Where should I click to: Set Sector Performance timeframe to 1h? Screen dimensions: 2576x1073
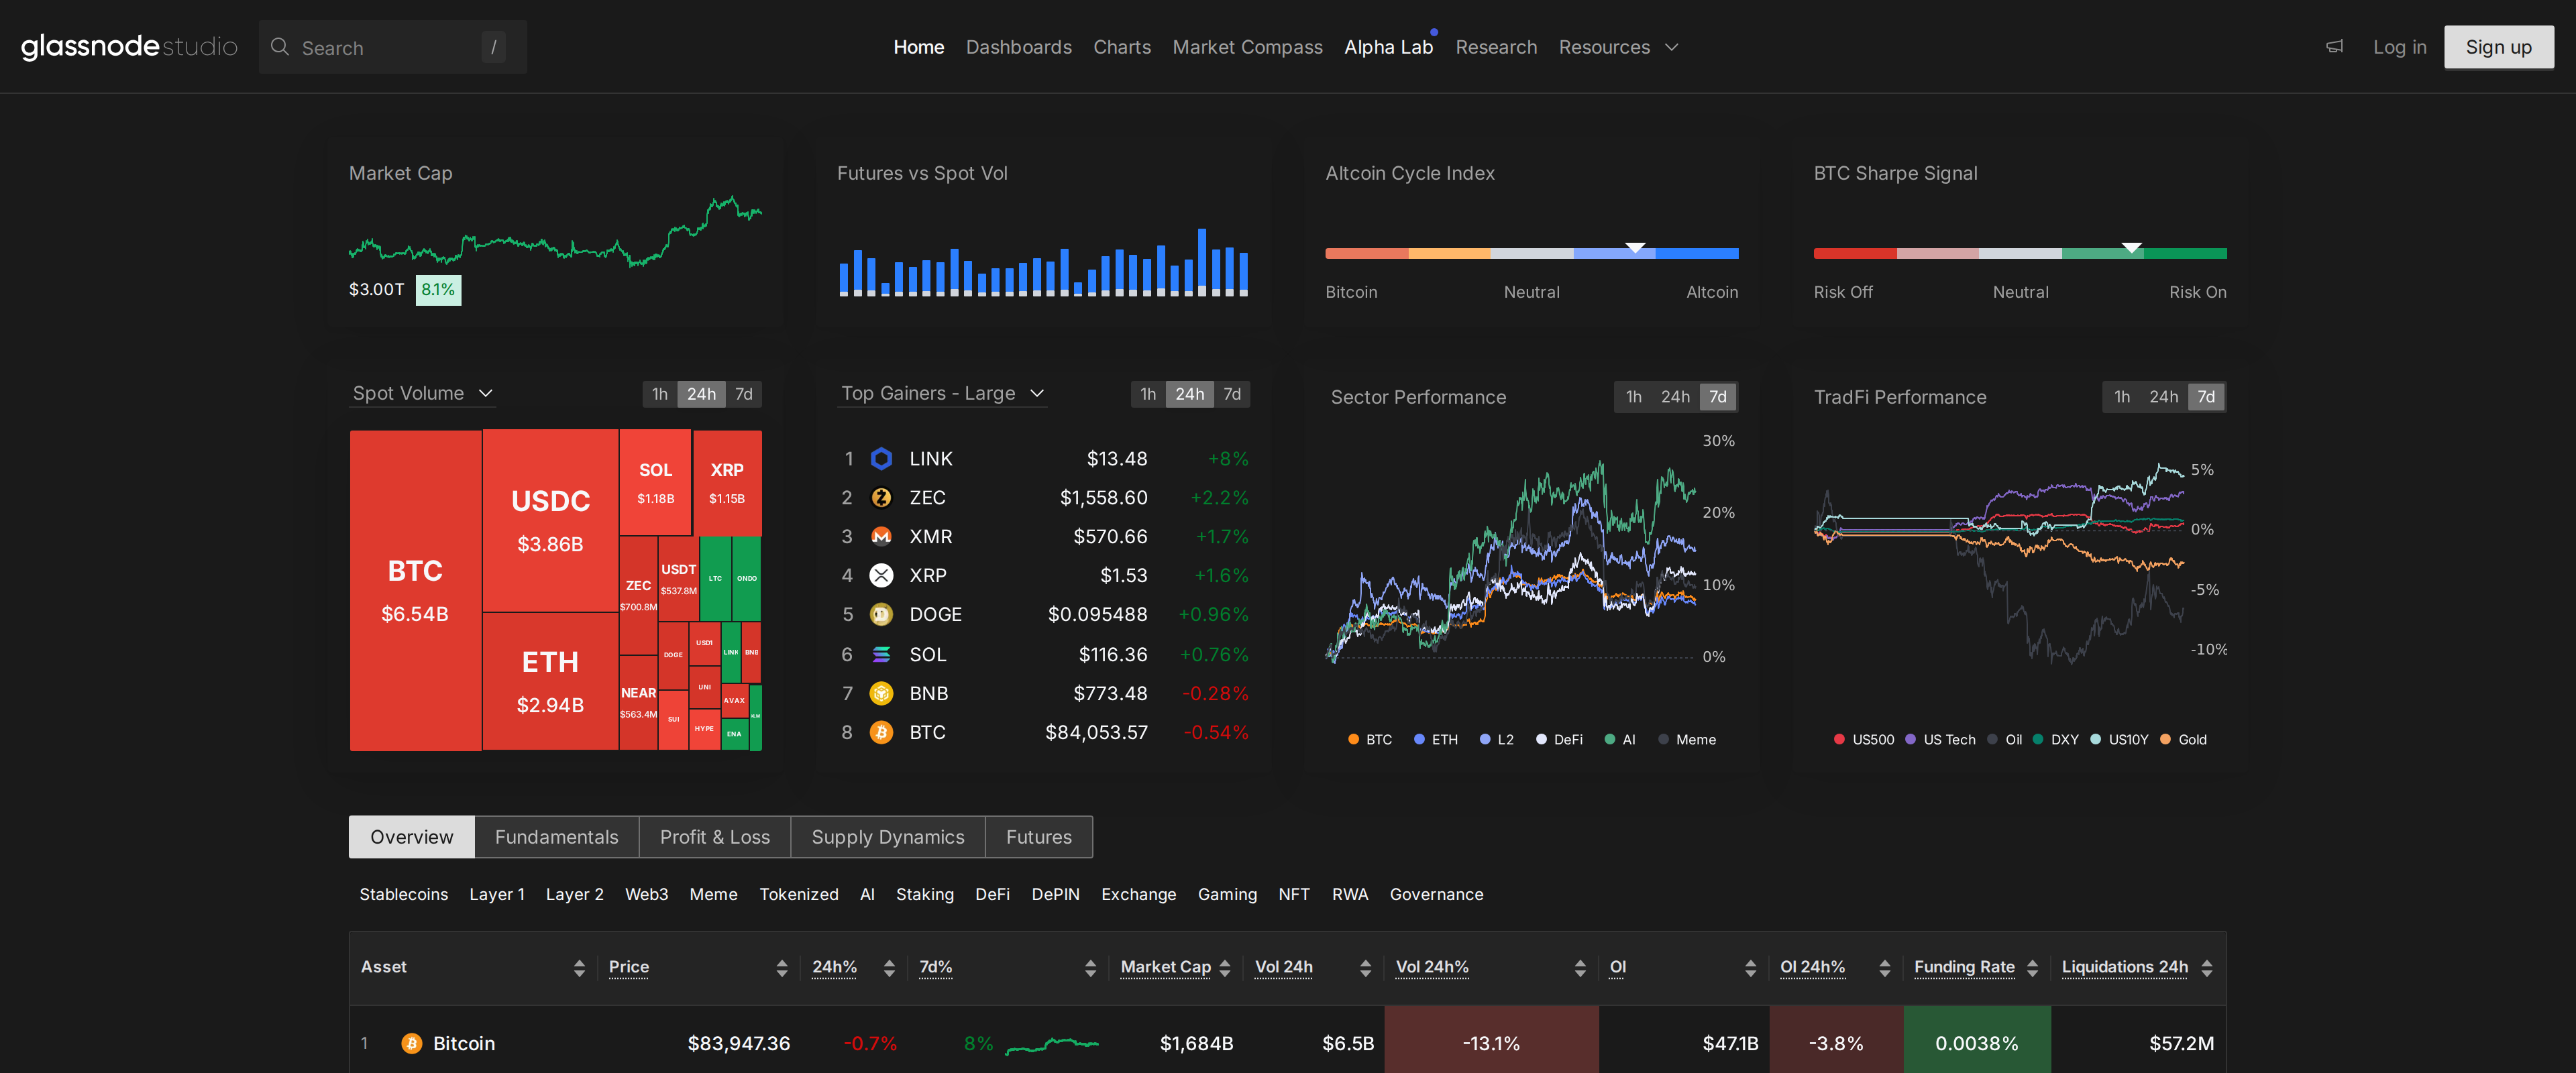pyautogui.click(x=1633, y=397)
